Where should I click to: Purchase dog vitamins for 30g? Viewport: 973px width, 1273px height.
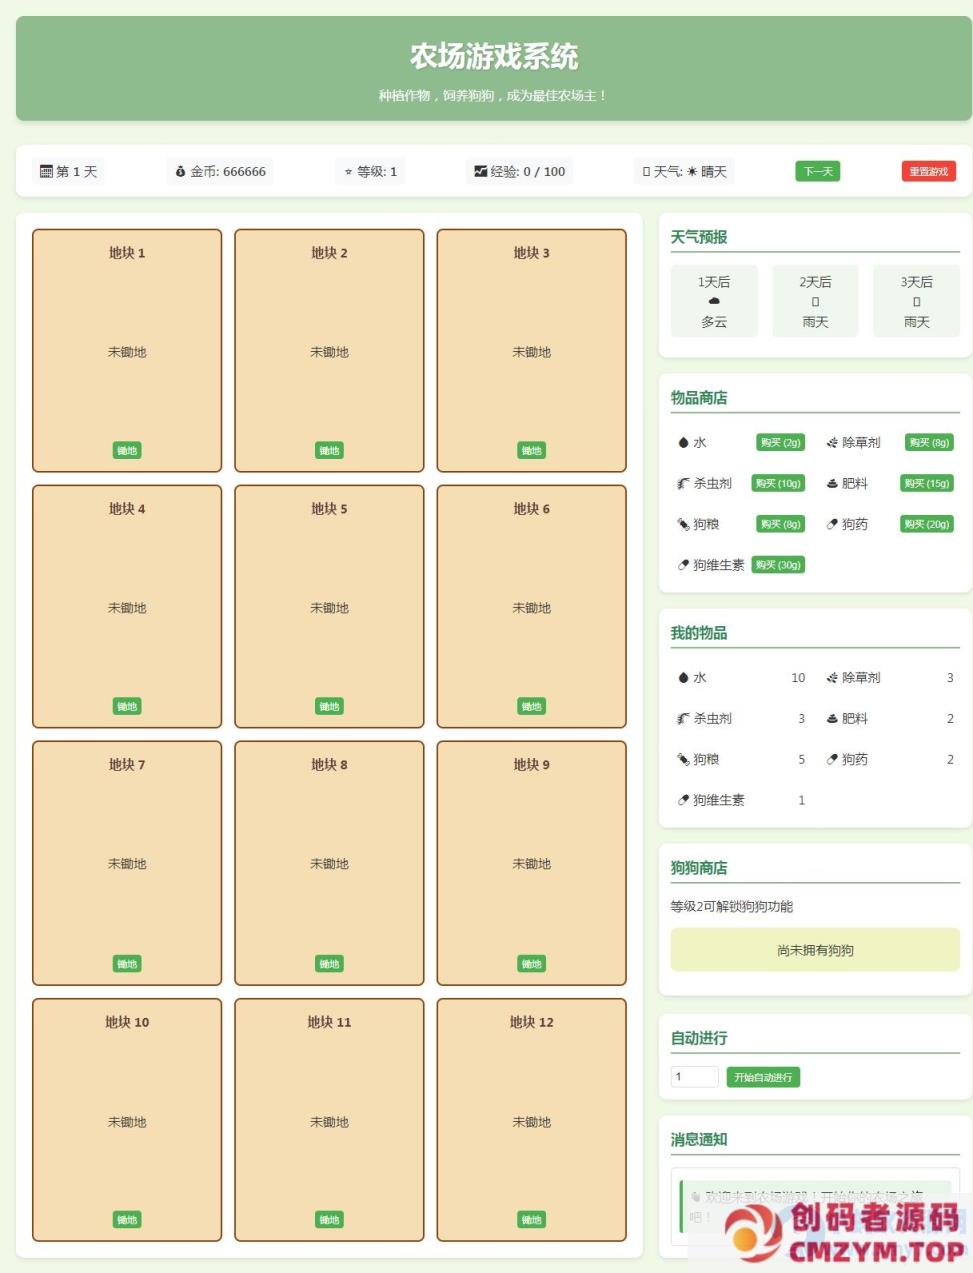778,565
